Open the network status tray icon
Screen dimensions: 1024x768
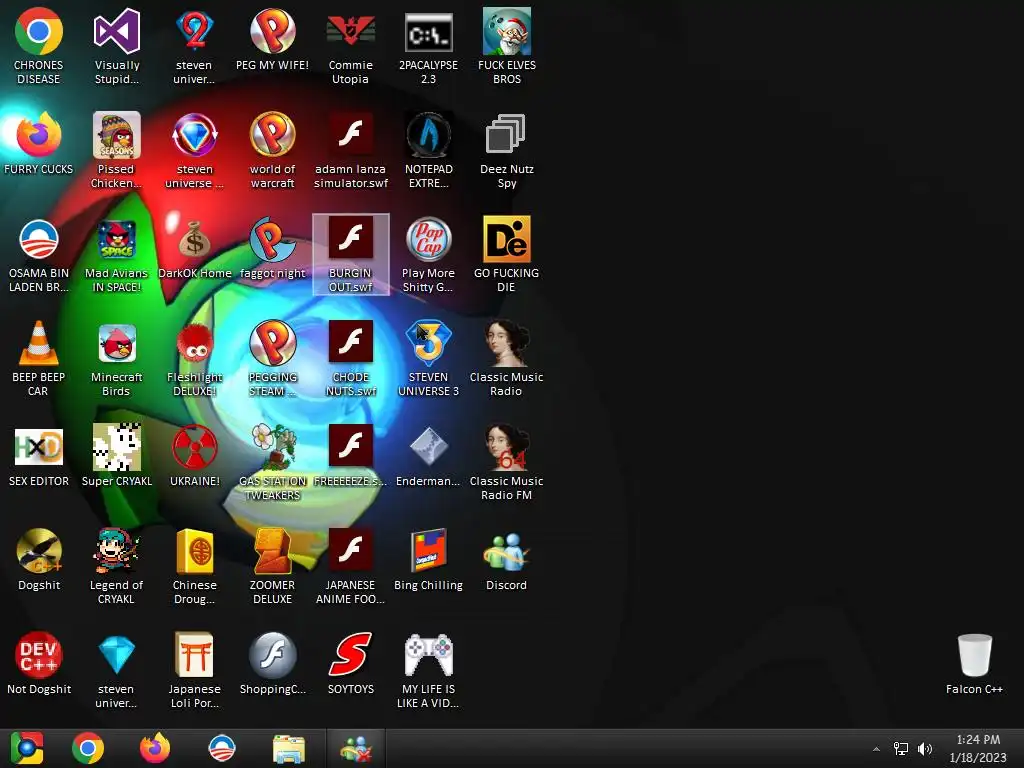901,749
